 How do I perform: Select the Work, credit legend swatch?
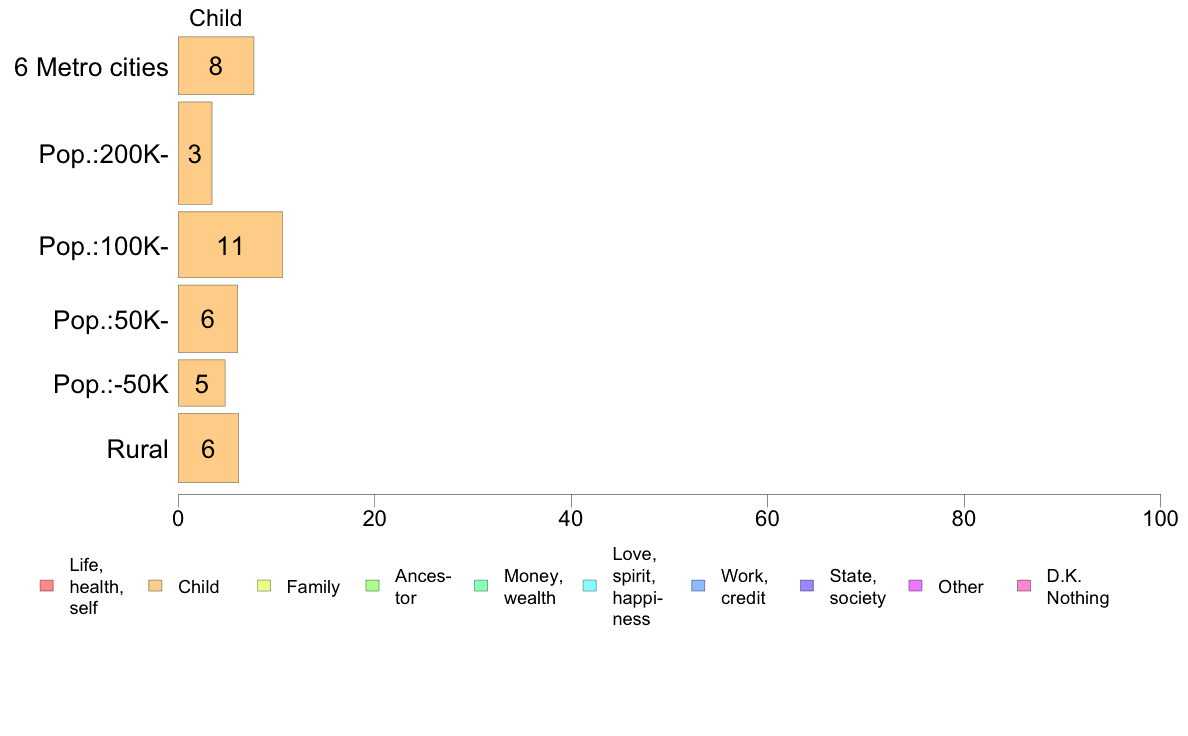[698, 586]
